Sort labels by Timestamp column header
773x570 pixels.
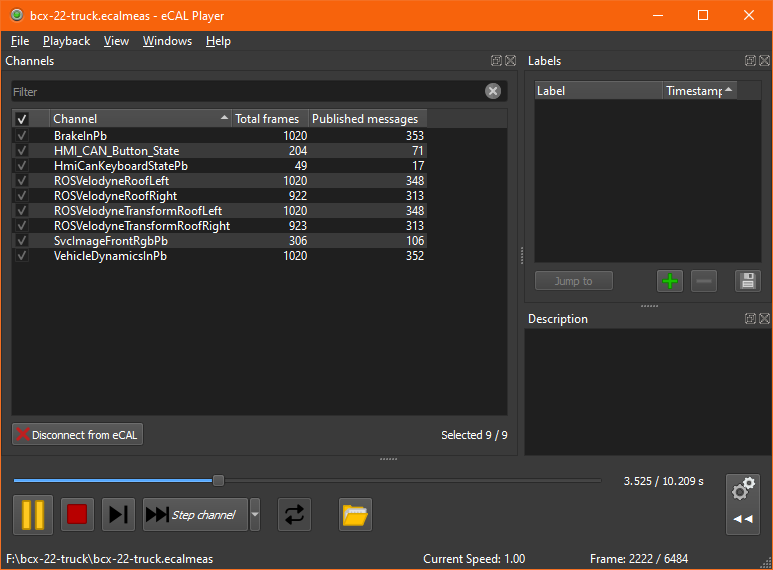(x=699, y=91)
